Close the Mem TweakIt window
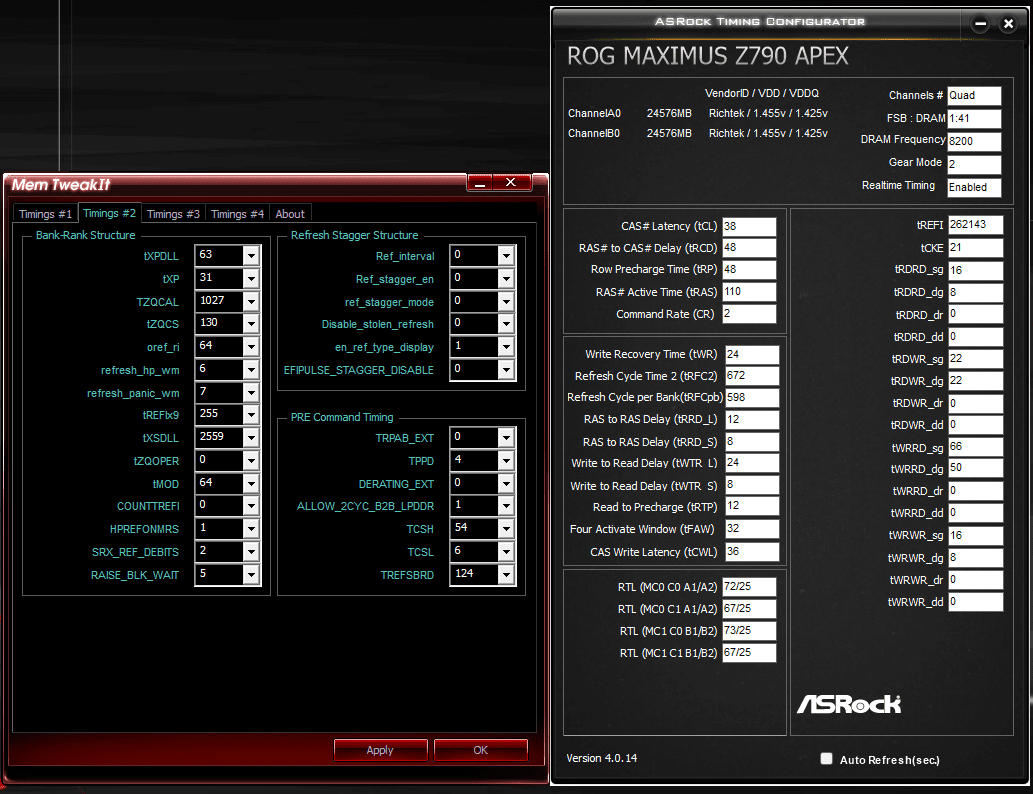The image size is (1033, 794). point(511,183)
